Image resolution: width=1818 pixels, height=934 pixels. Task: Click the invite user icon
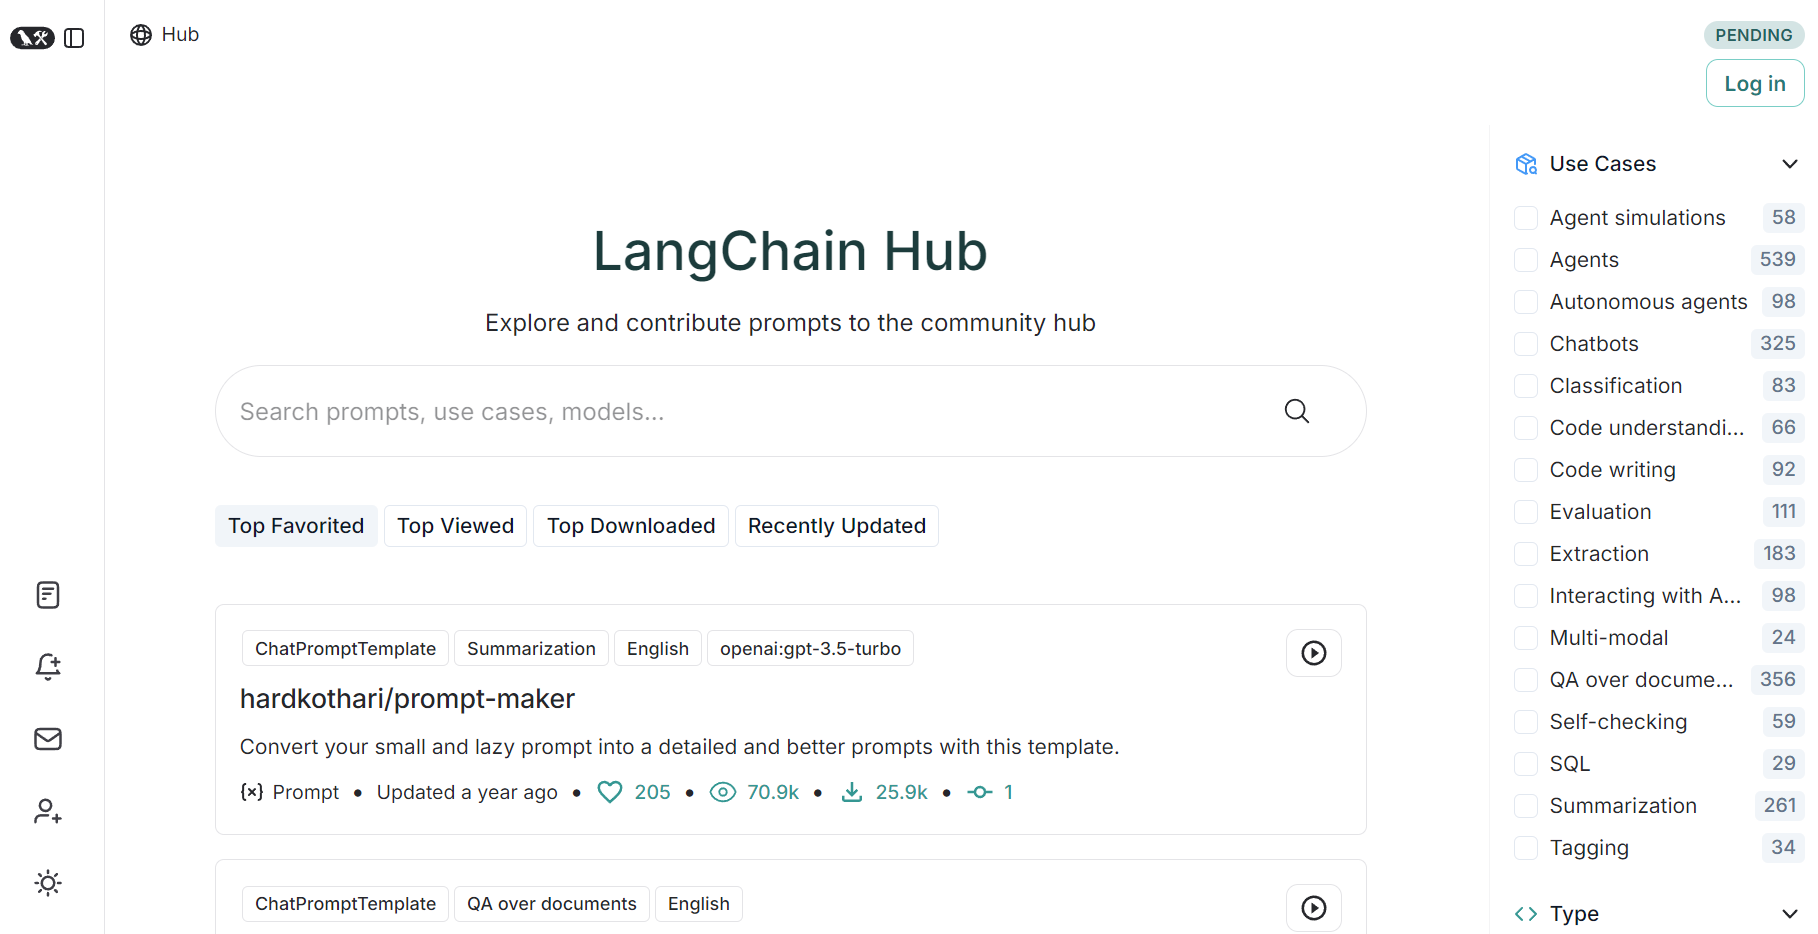click(x=47, y=811)
